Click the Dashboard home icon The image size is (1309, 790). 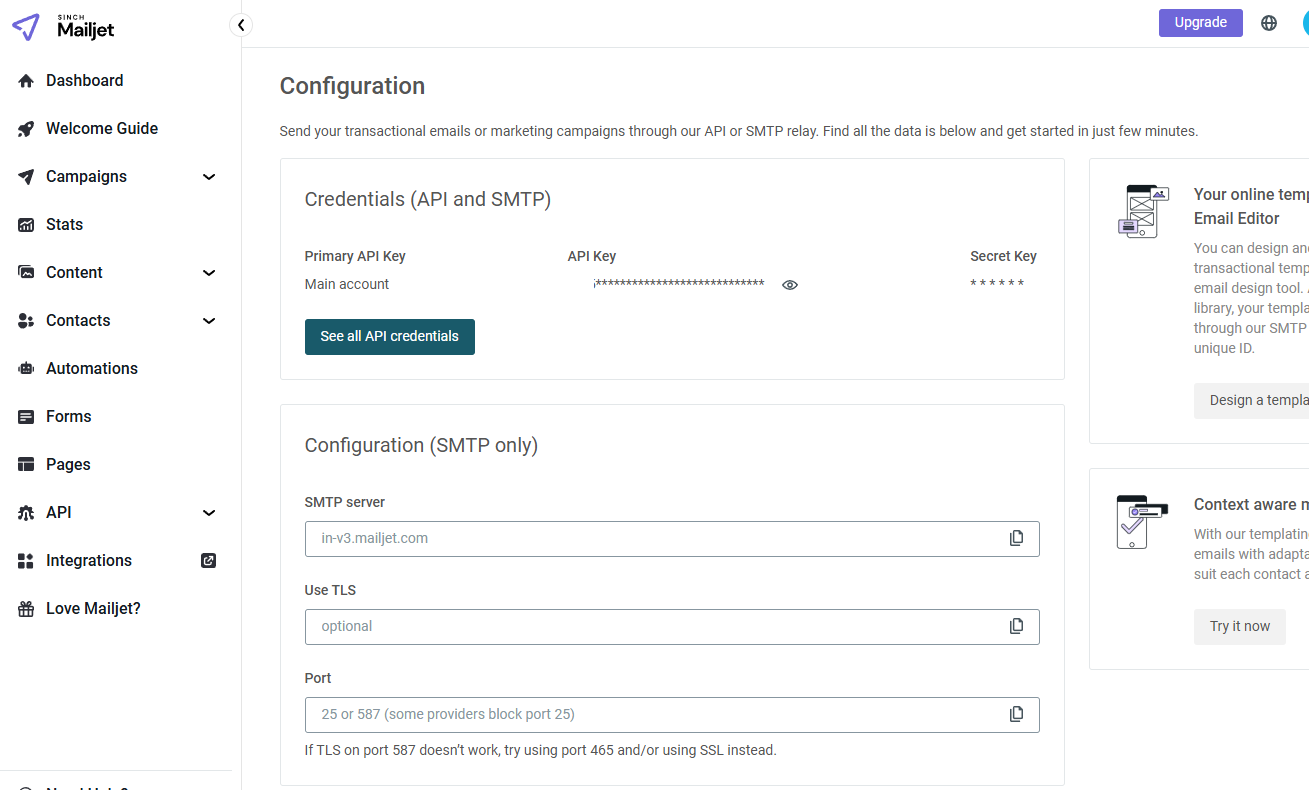(x=26, y=81)
